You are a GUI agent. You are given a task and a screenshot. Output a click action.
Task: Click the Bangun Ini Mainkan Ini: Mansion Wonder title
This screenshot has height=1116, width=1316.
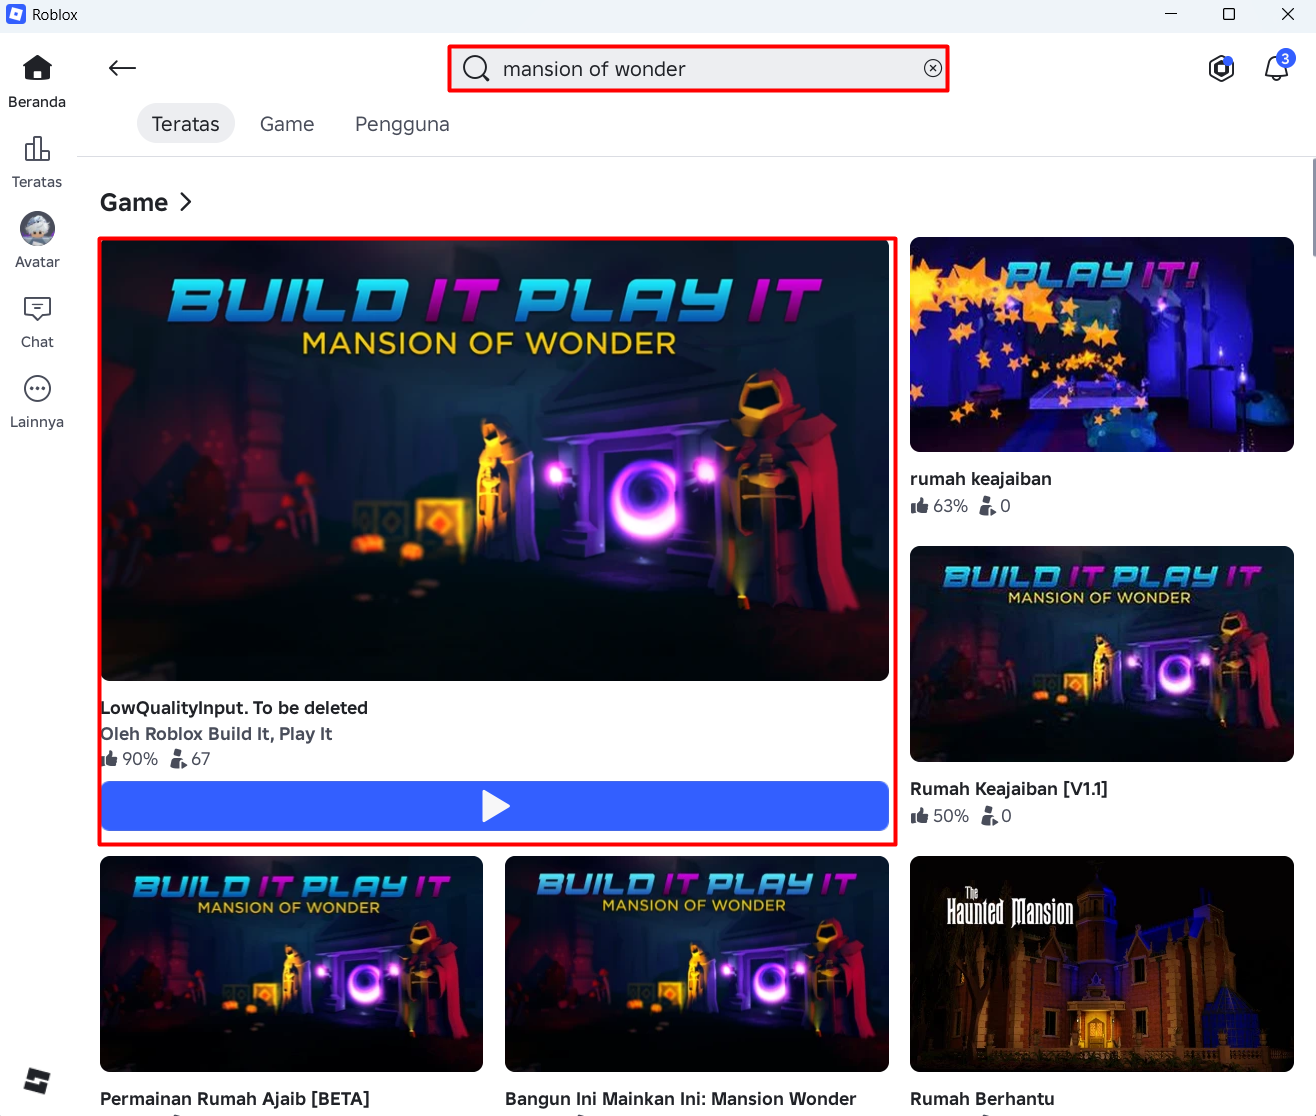681,1099
